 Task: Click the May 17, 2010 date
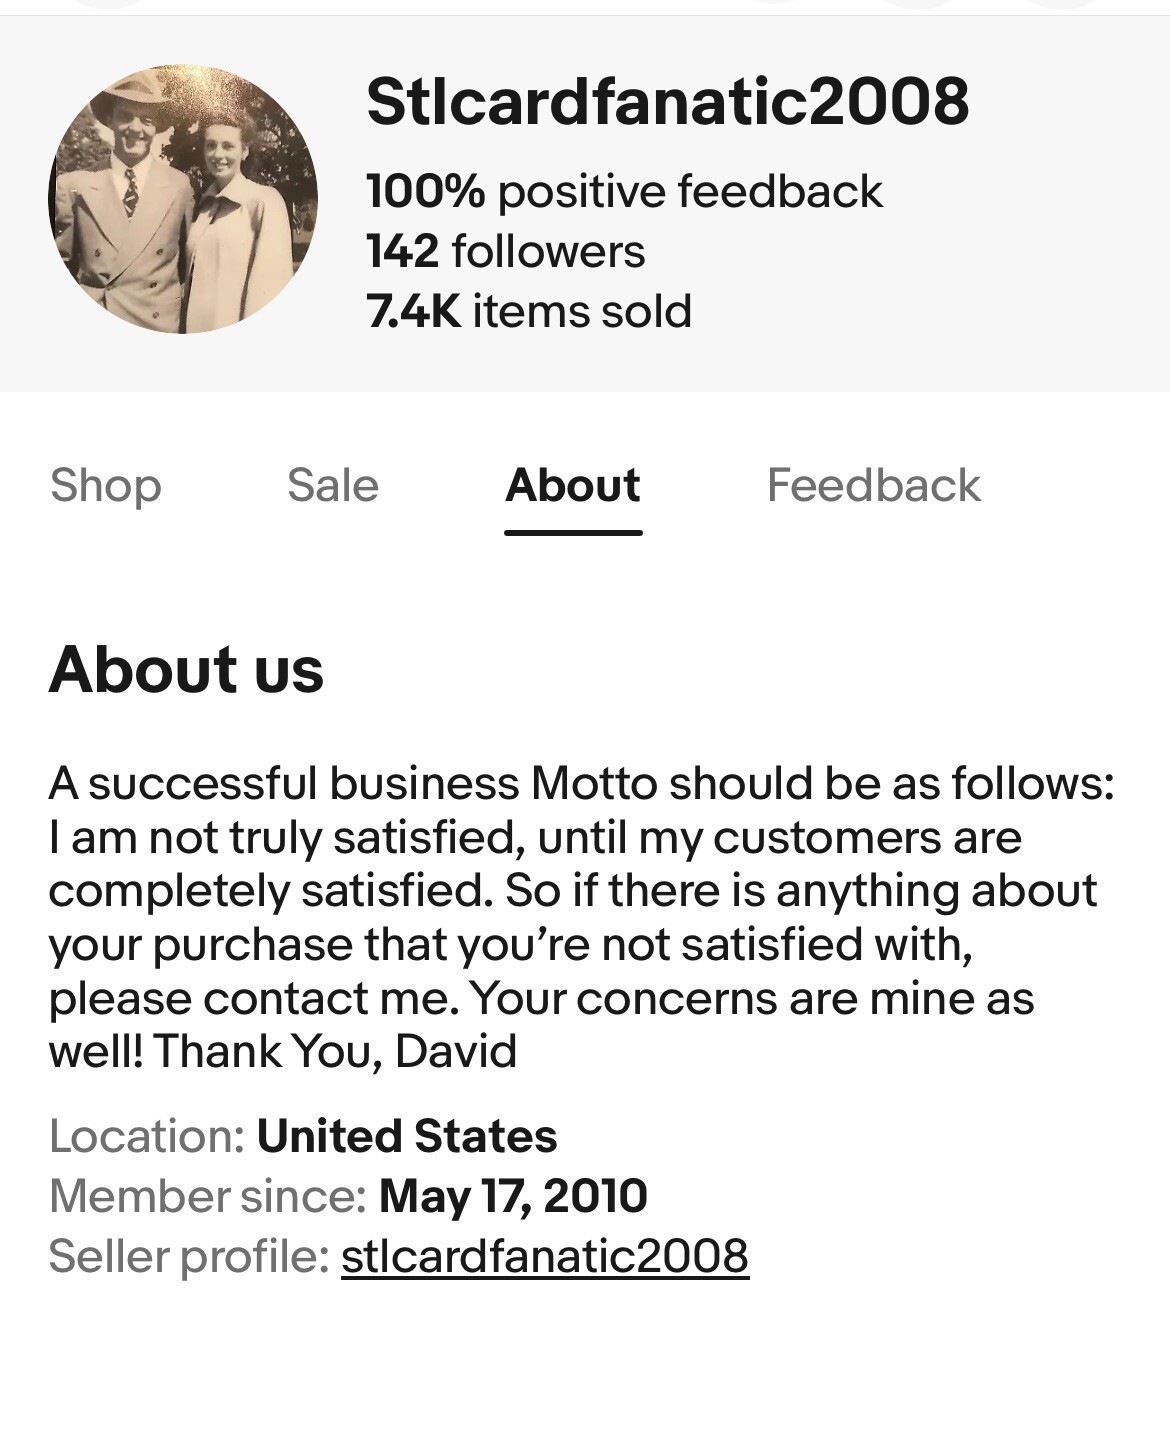point(513,1196)
